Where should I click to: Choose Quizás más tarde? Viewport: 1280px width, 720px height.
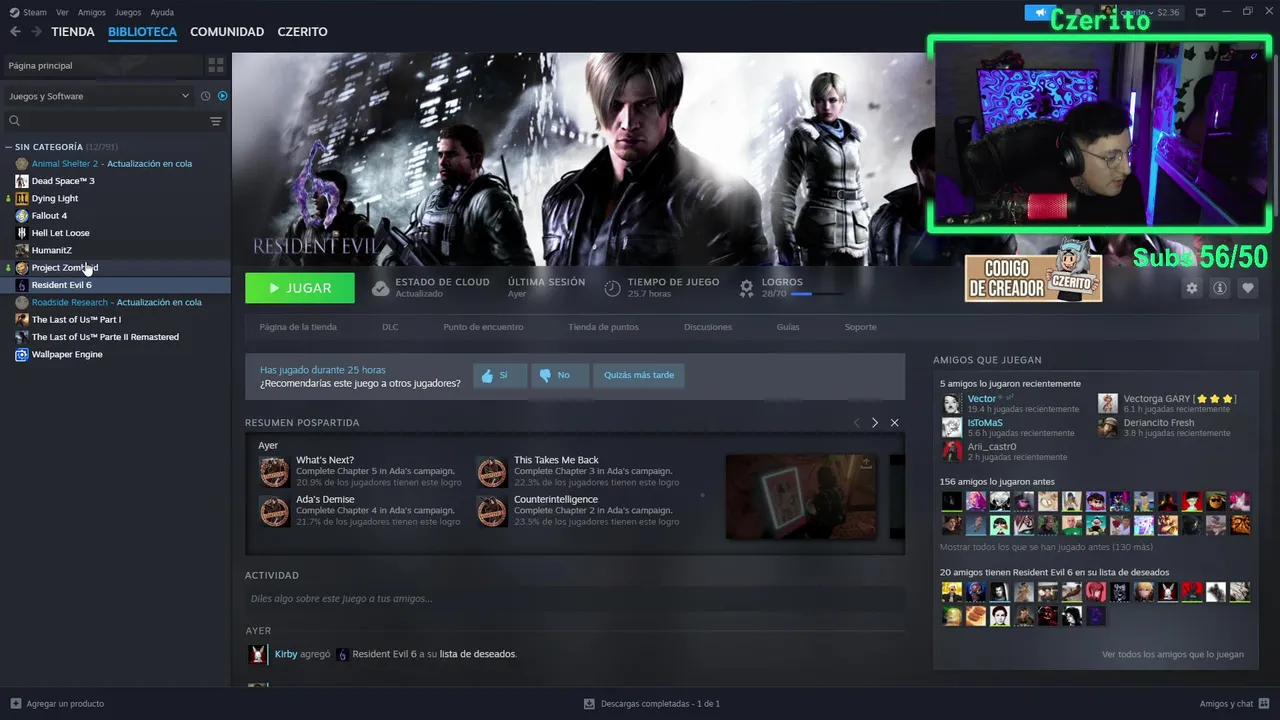(x=639, y=375)
